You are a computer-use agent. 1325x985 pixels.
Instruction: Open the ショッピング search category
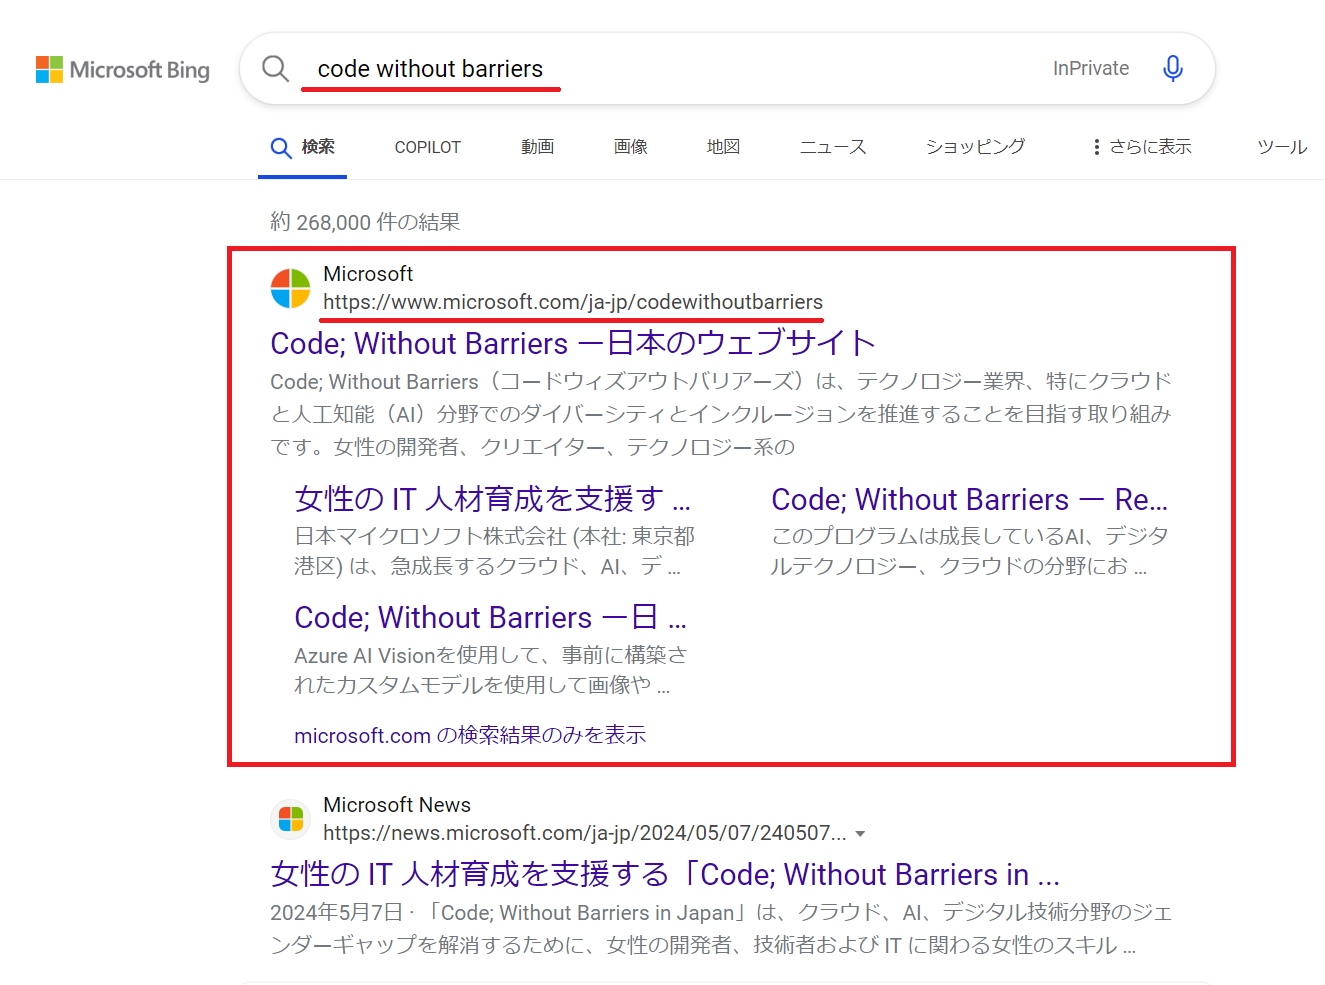[974, 146]
